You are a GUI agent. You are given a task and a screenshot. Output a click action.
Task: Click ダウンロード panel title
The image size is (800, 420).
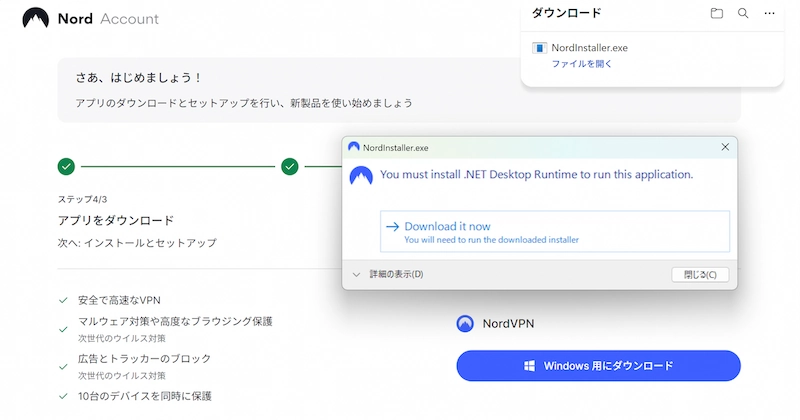click(566, 13)
